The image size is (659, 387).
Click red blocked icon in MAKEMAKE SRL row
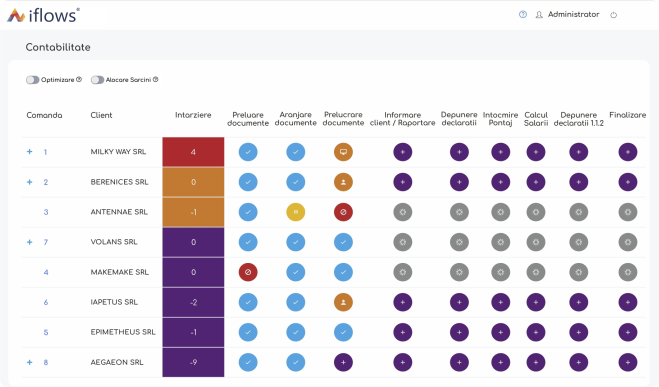click(x=248, y=272)
